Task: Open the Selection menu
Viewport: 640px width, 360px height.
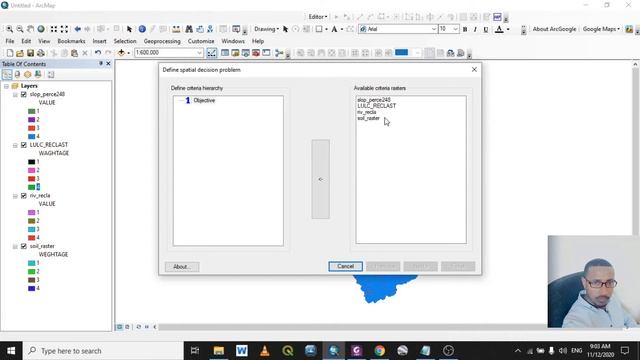Action: [125, 41]
